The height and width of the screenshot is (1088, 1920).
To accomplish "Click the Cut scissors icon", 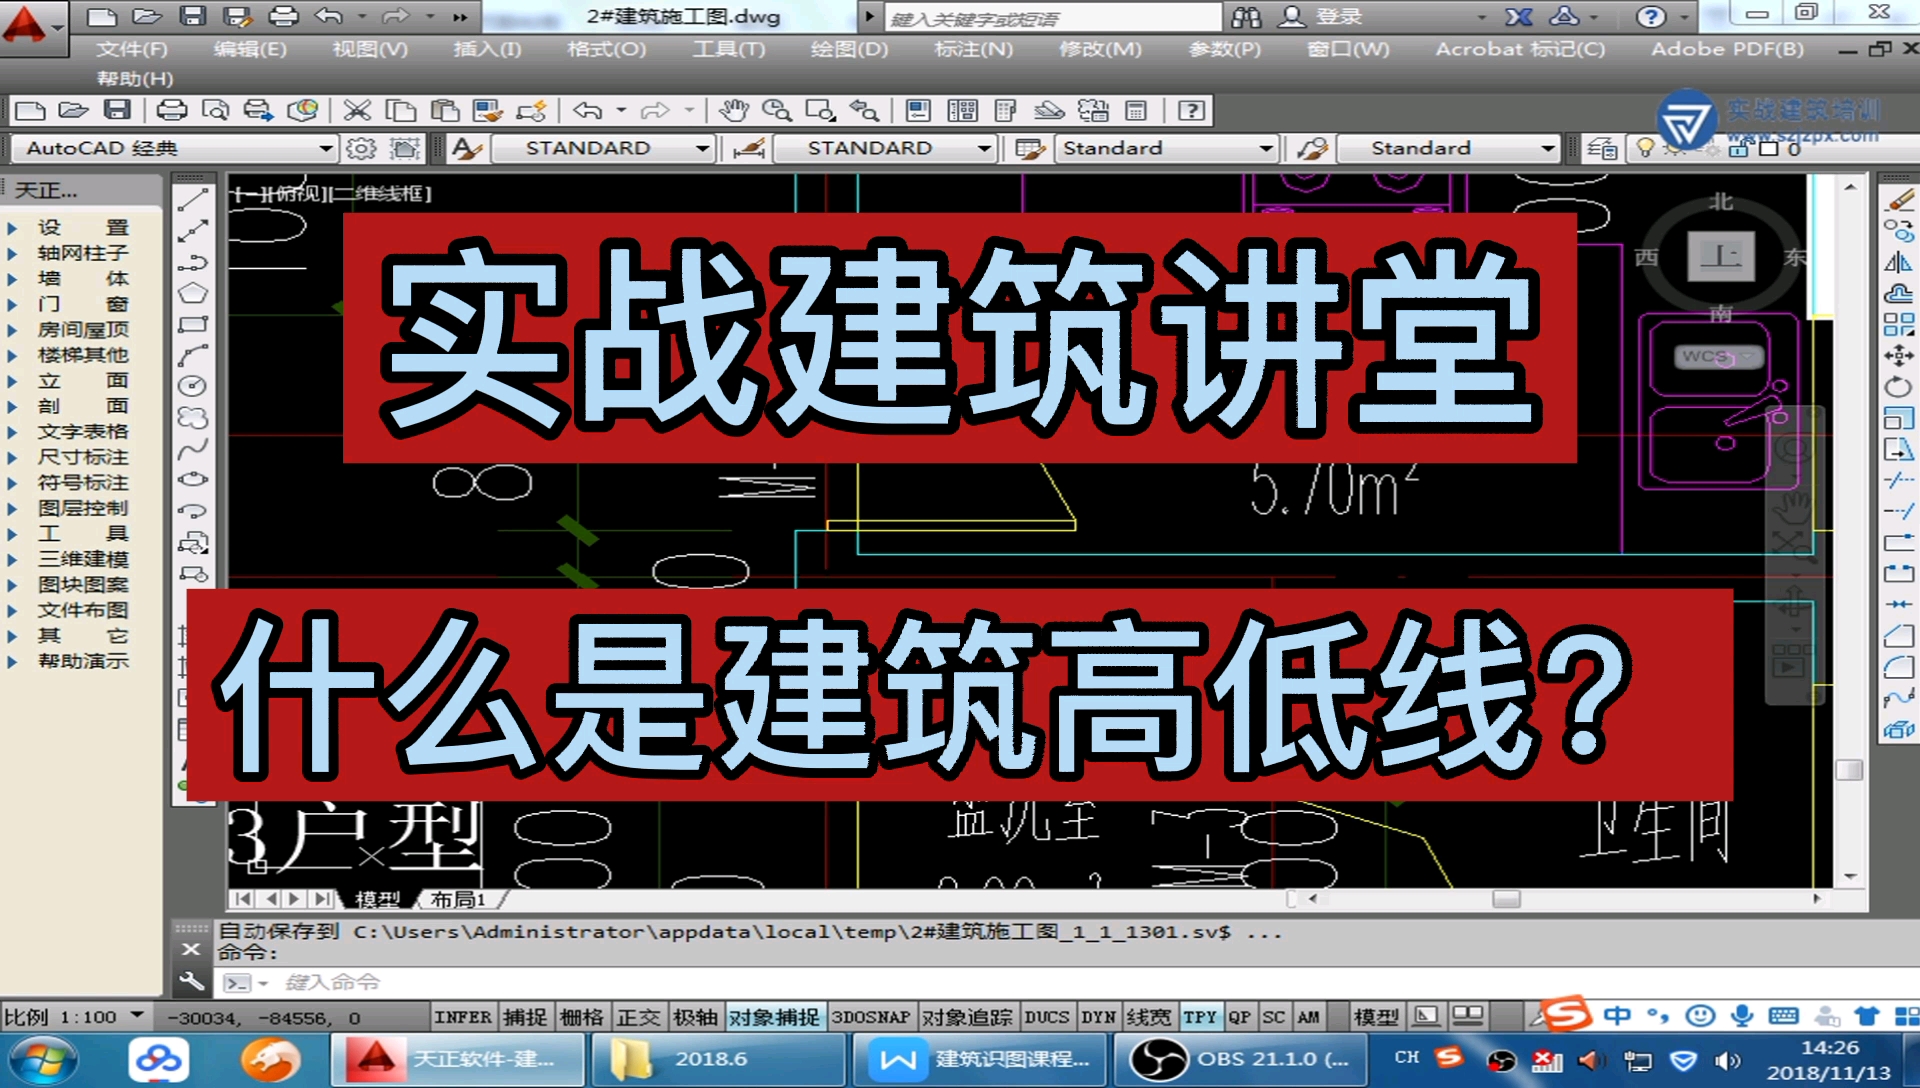I will coord(357,110).
